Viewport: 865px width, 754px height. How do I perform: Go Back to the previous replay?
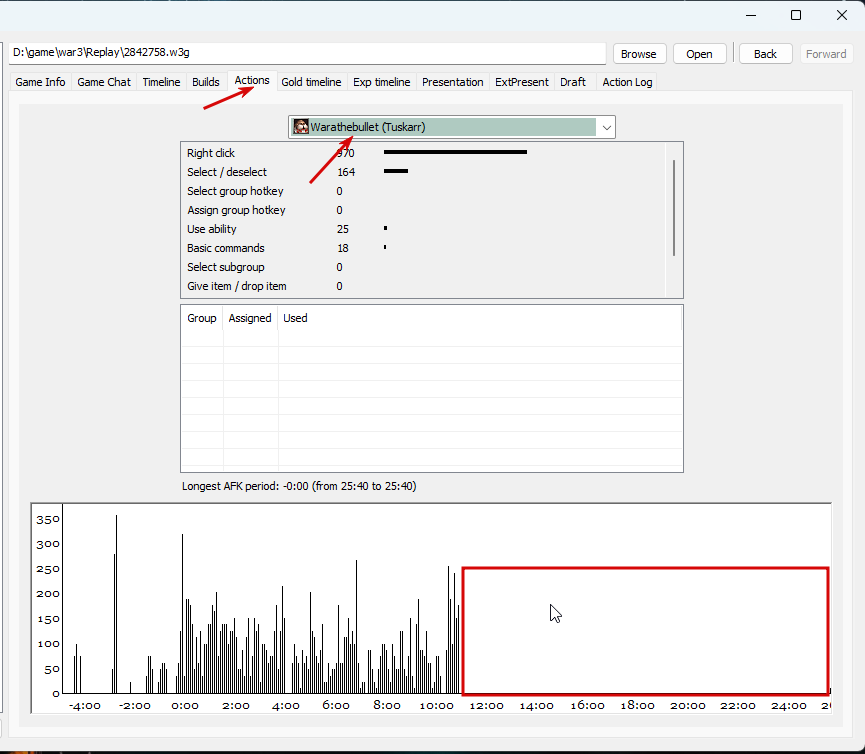[765, 54]
